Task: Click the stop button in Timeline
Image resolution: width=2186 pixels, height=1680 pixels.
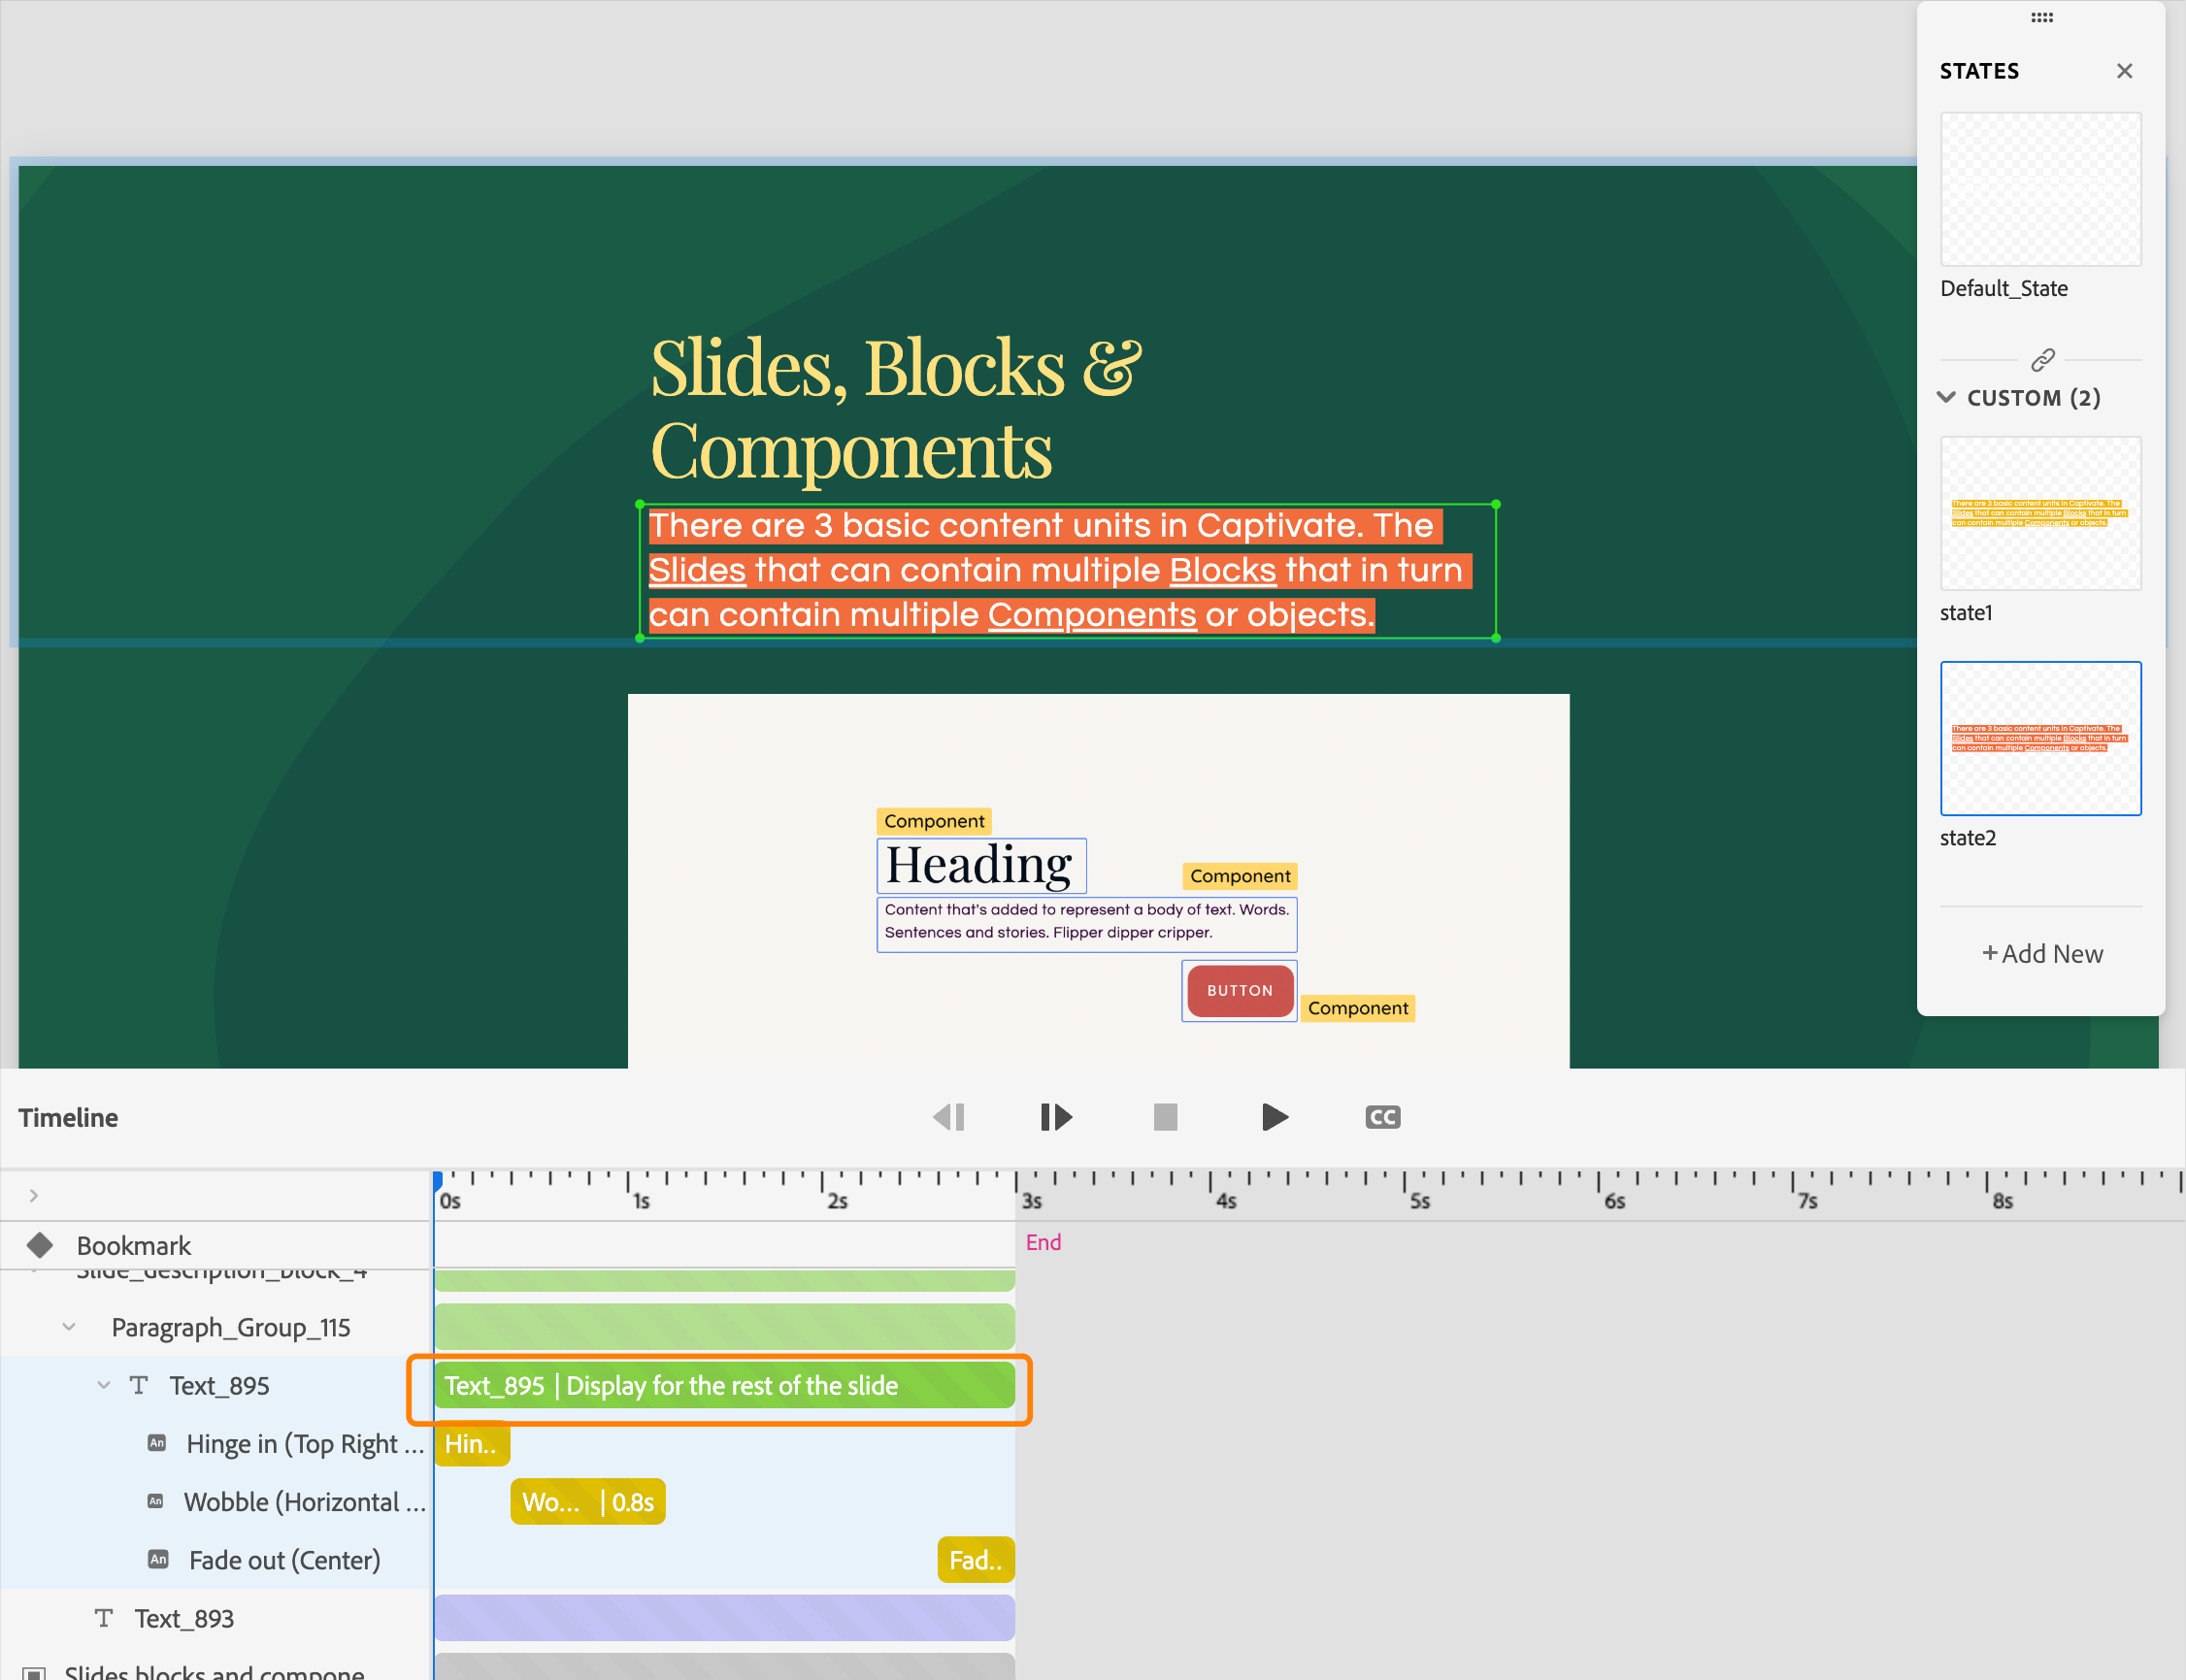Action: (1165, 1117)
